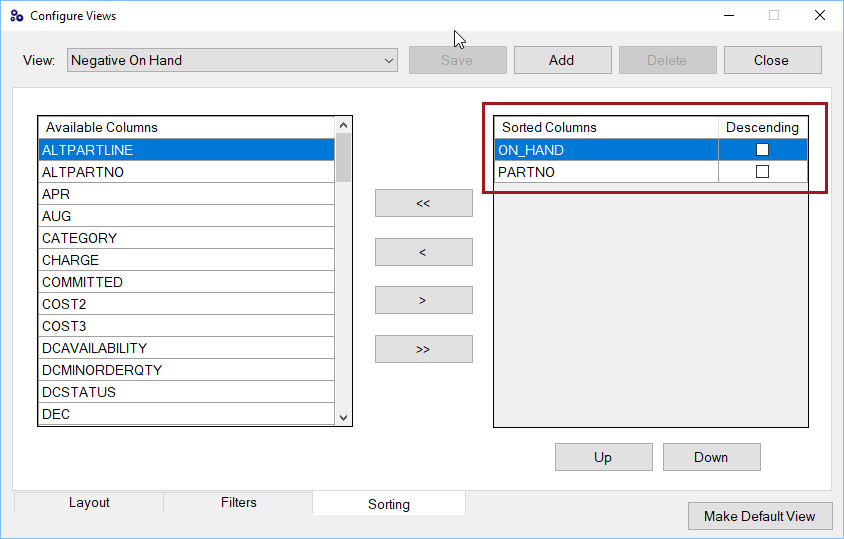Select DCSTATUS column row
This screenshot has height=539, width=844.
coord(186,392)
